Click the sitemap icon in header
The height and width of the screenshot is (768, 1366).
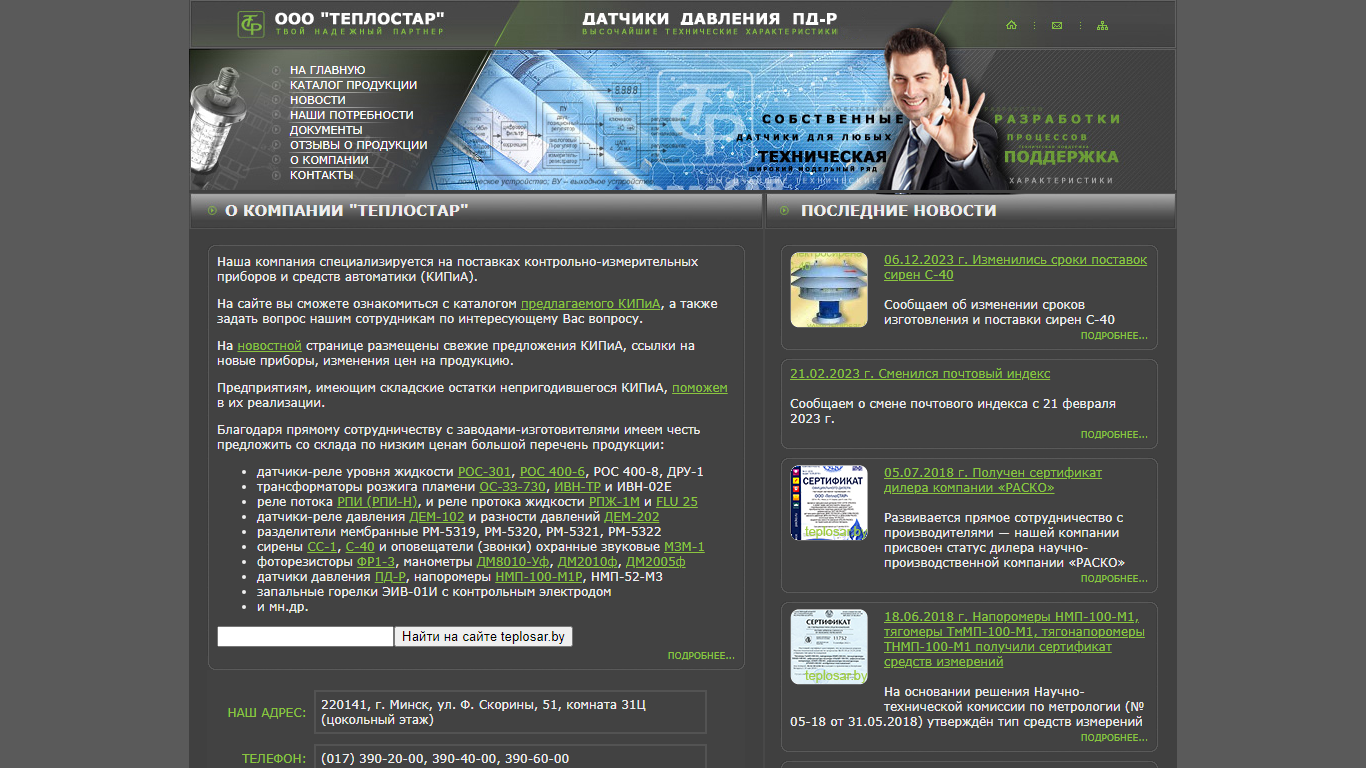click(1102, 25)
